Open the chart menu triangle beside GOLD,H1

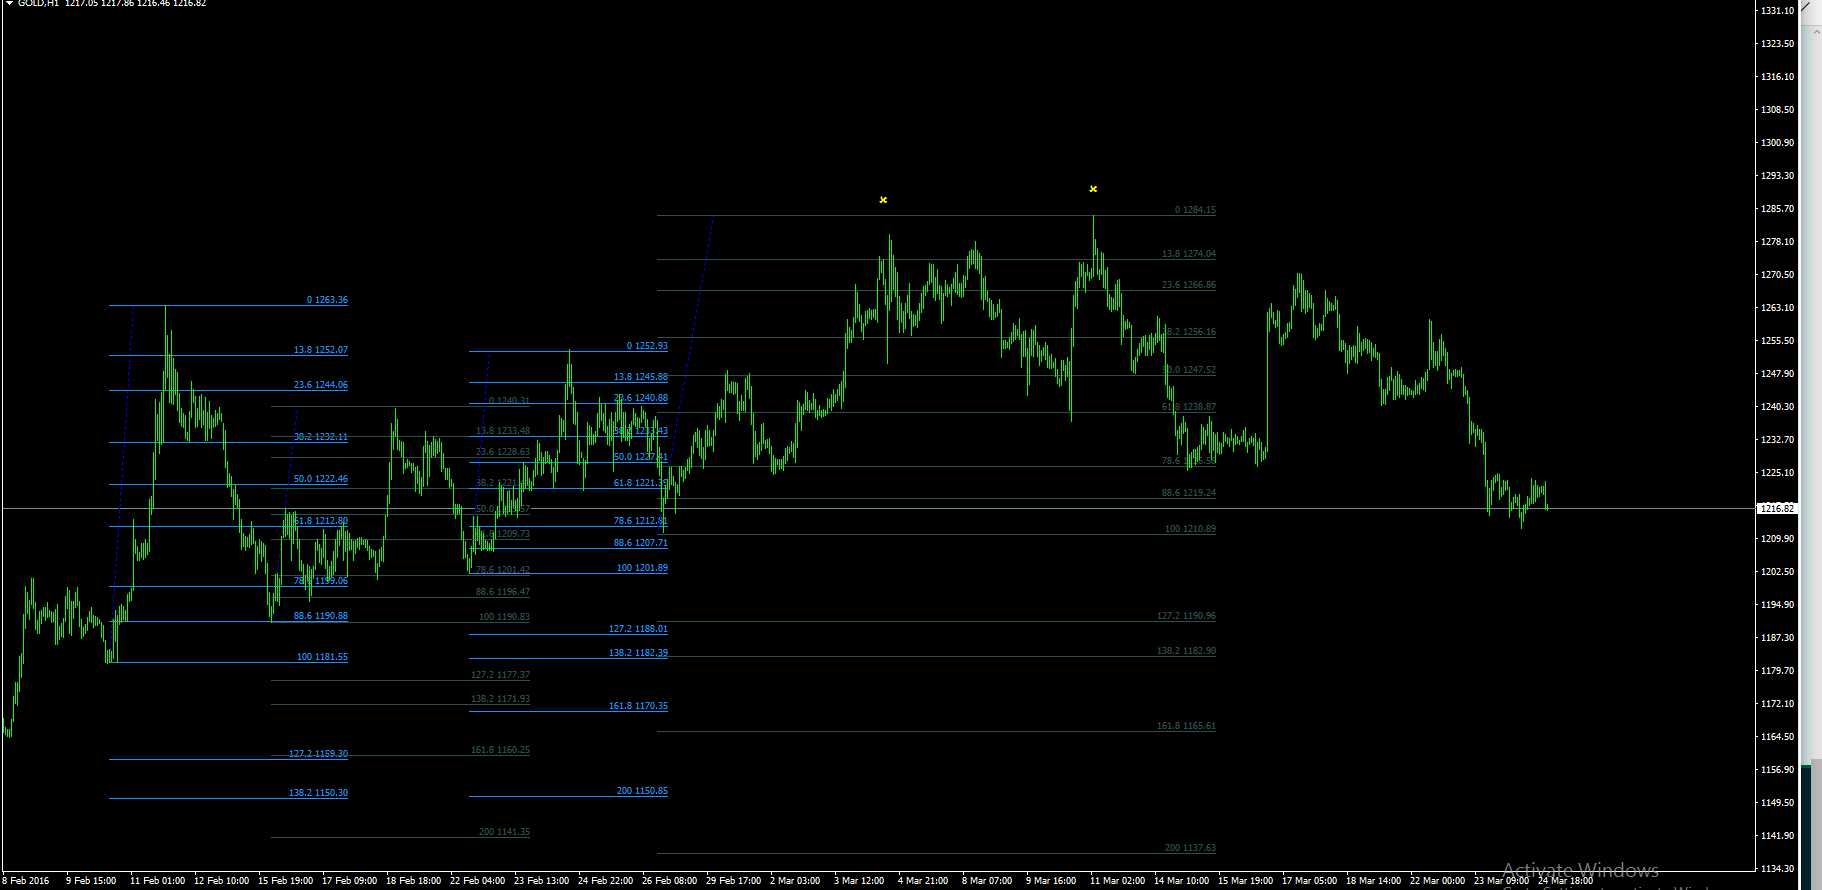(9, 4)
